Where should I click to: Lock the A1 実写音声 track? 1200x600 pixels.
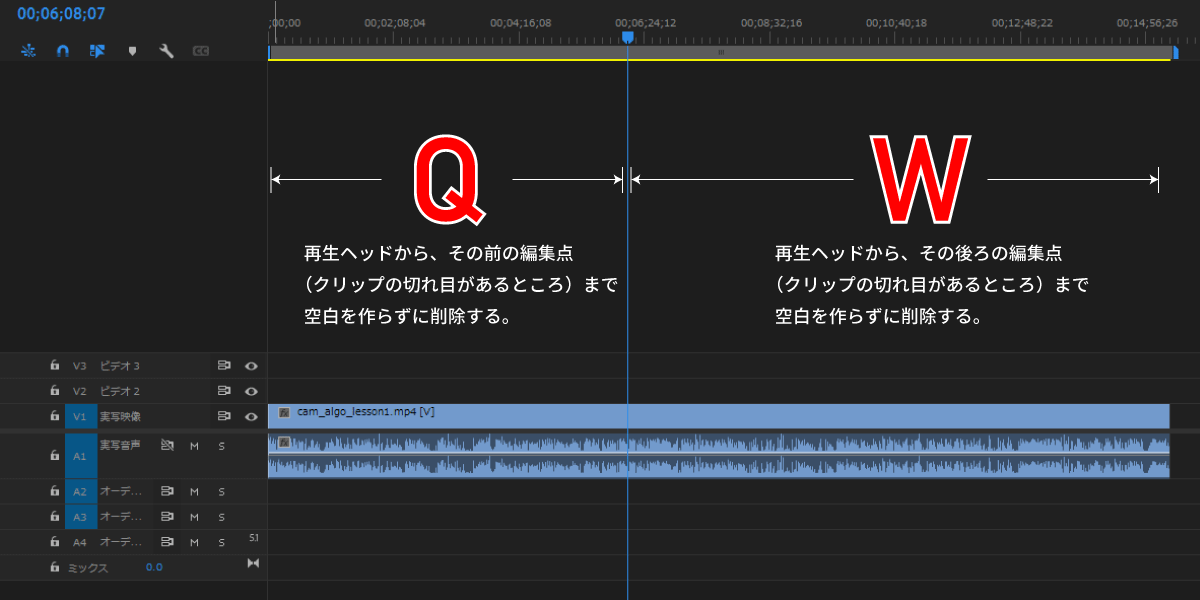pos(55,455)
